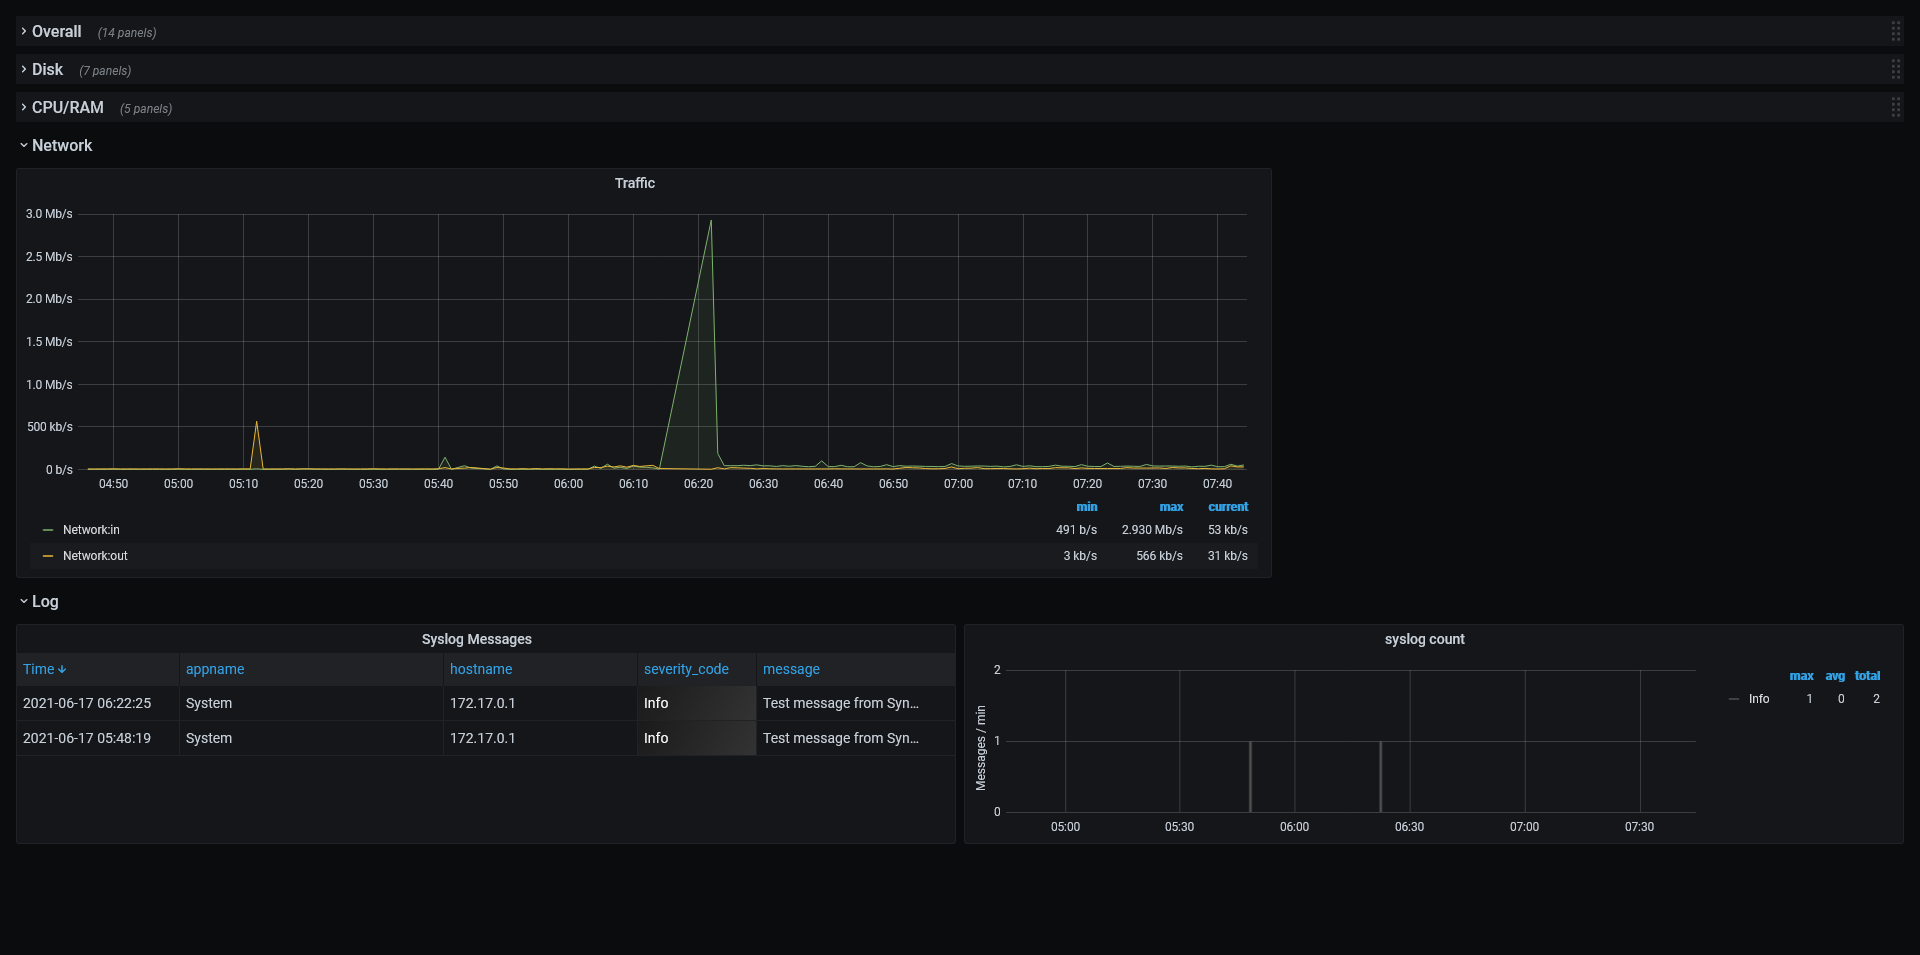Sort syslog count legend by total
The width and height of the screenshot is (1920, 955).
1867,676
